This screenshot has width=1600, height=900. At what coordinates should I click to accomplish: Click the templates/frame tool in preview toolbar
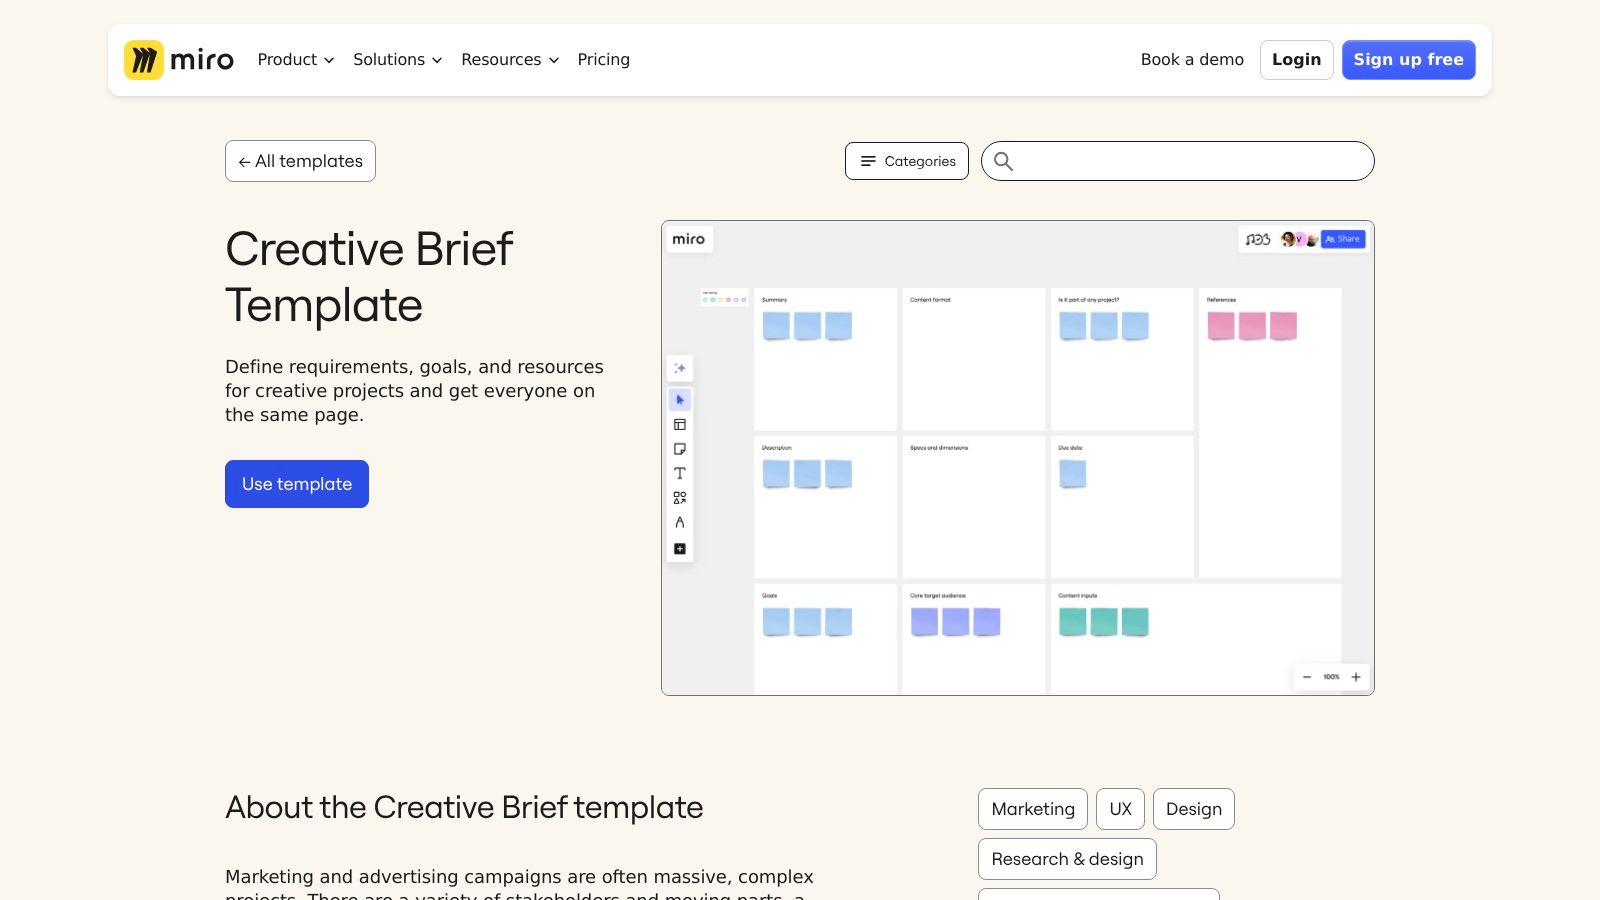point(680,425)
